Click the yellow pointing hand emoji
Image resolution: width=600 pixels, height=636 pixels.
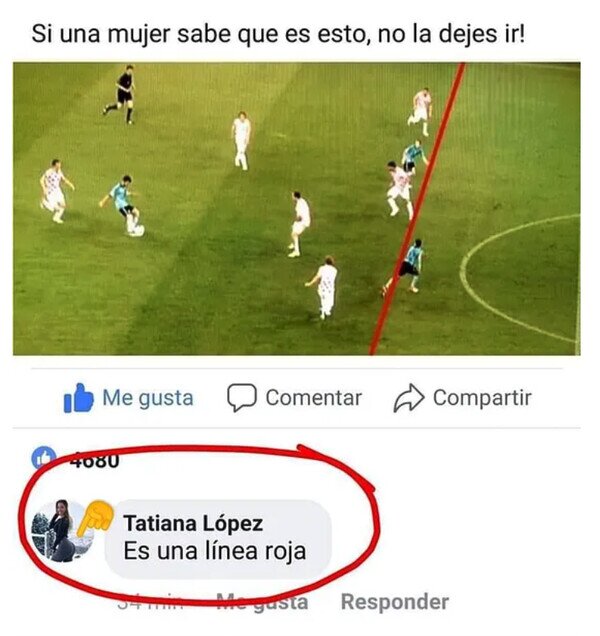95,517
